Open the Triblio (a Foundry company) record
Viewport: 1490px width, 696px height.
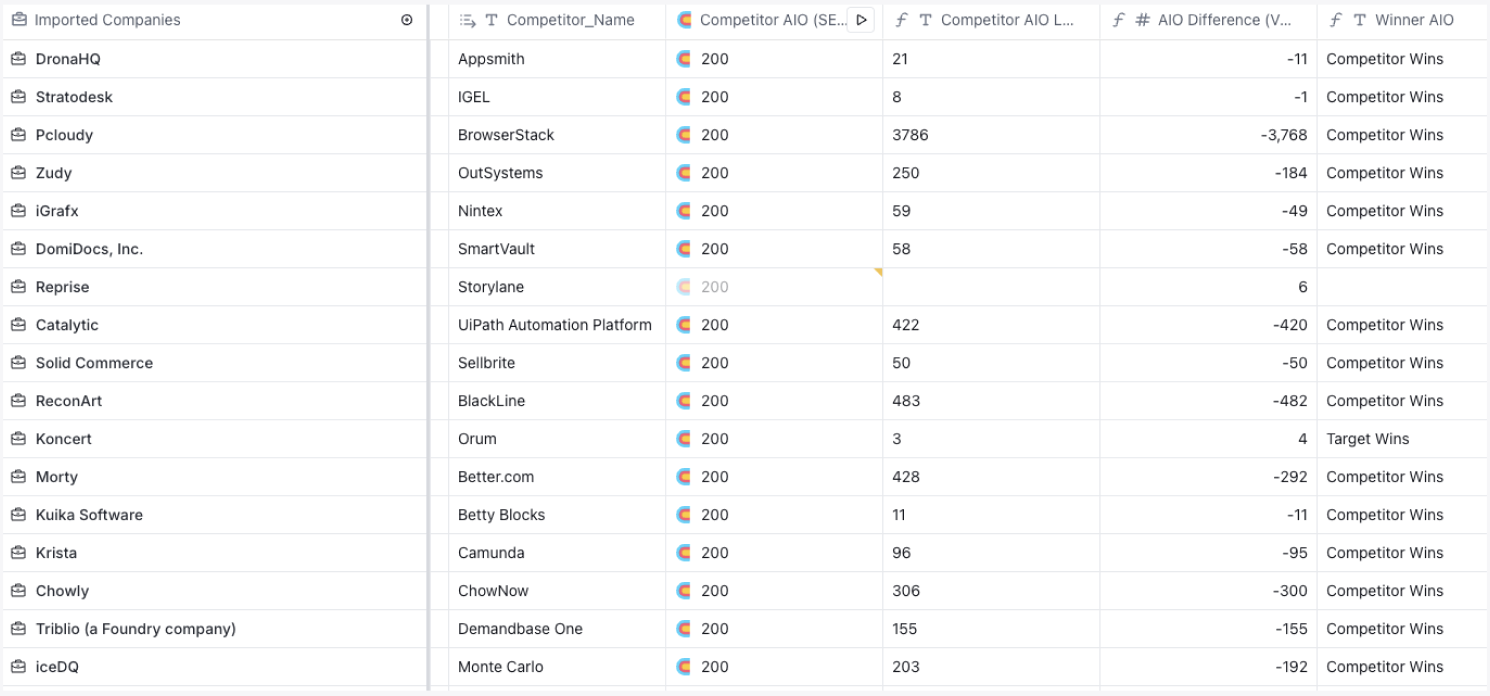pos(135,629)
